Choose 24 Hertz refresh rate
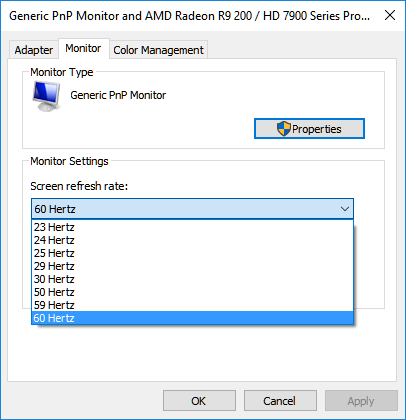The width and height of the screenshot is (406, 420). pyautogui.click(x=192, y=240)
